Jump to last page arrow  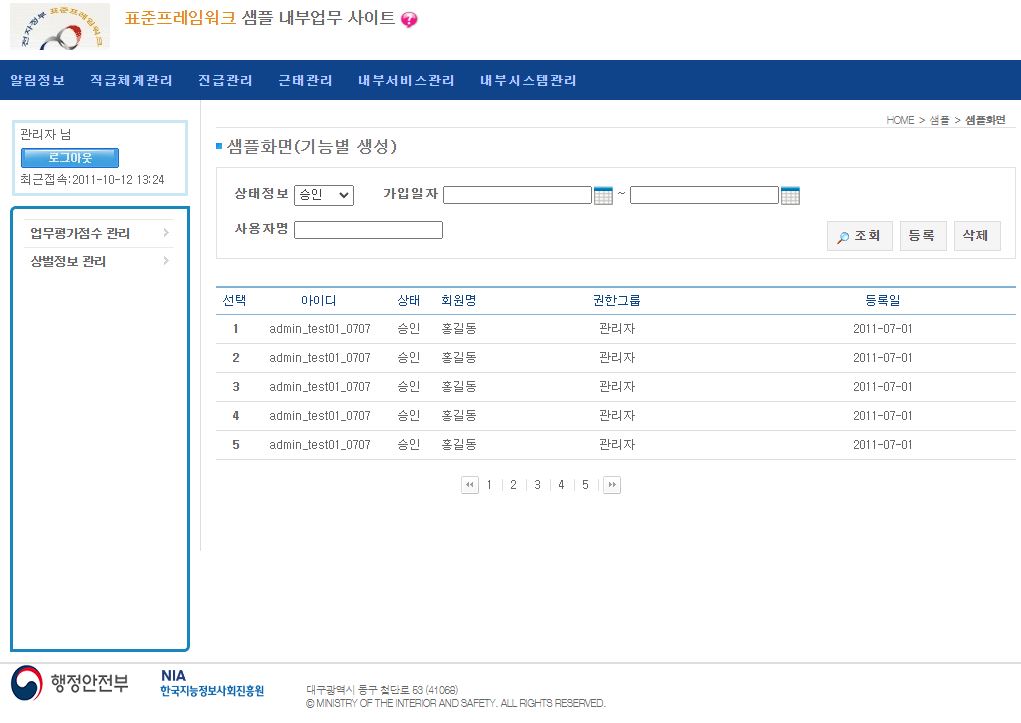pos(612,485)
